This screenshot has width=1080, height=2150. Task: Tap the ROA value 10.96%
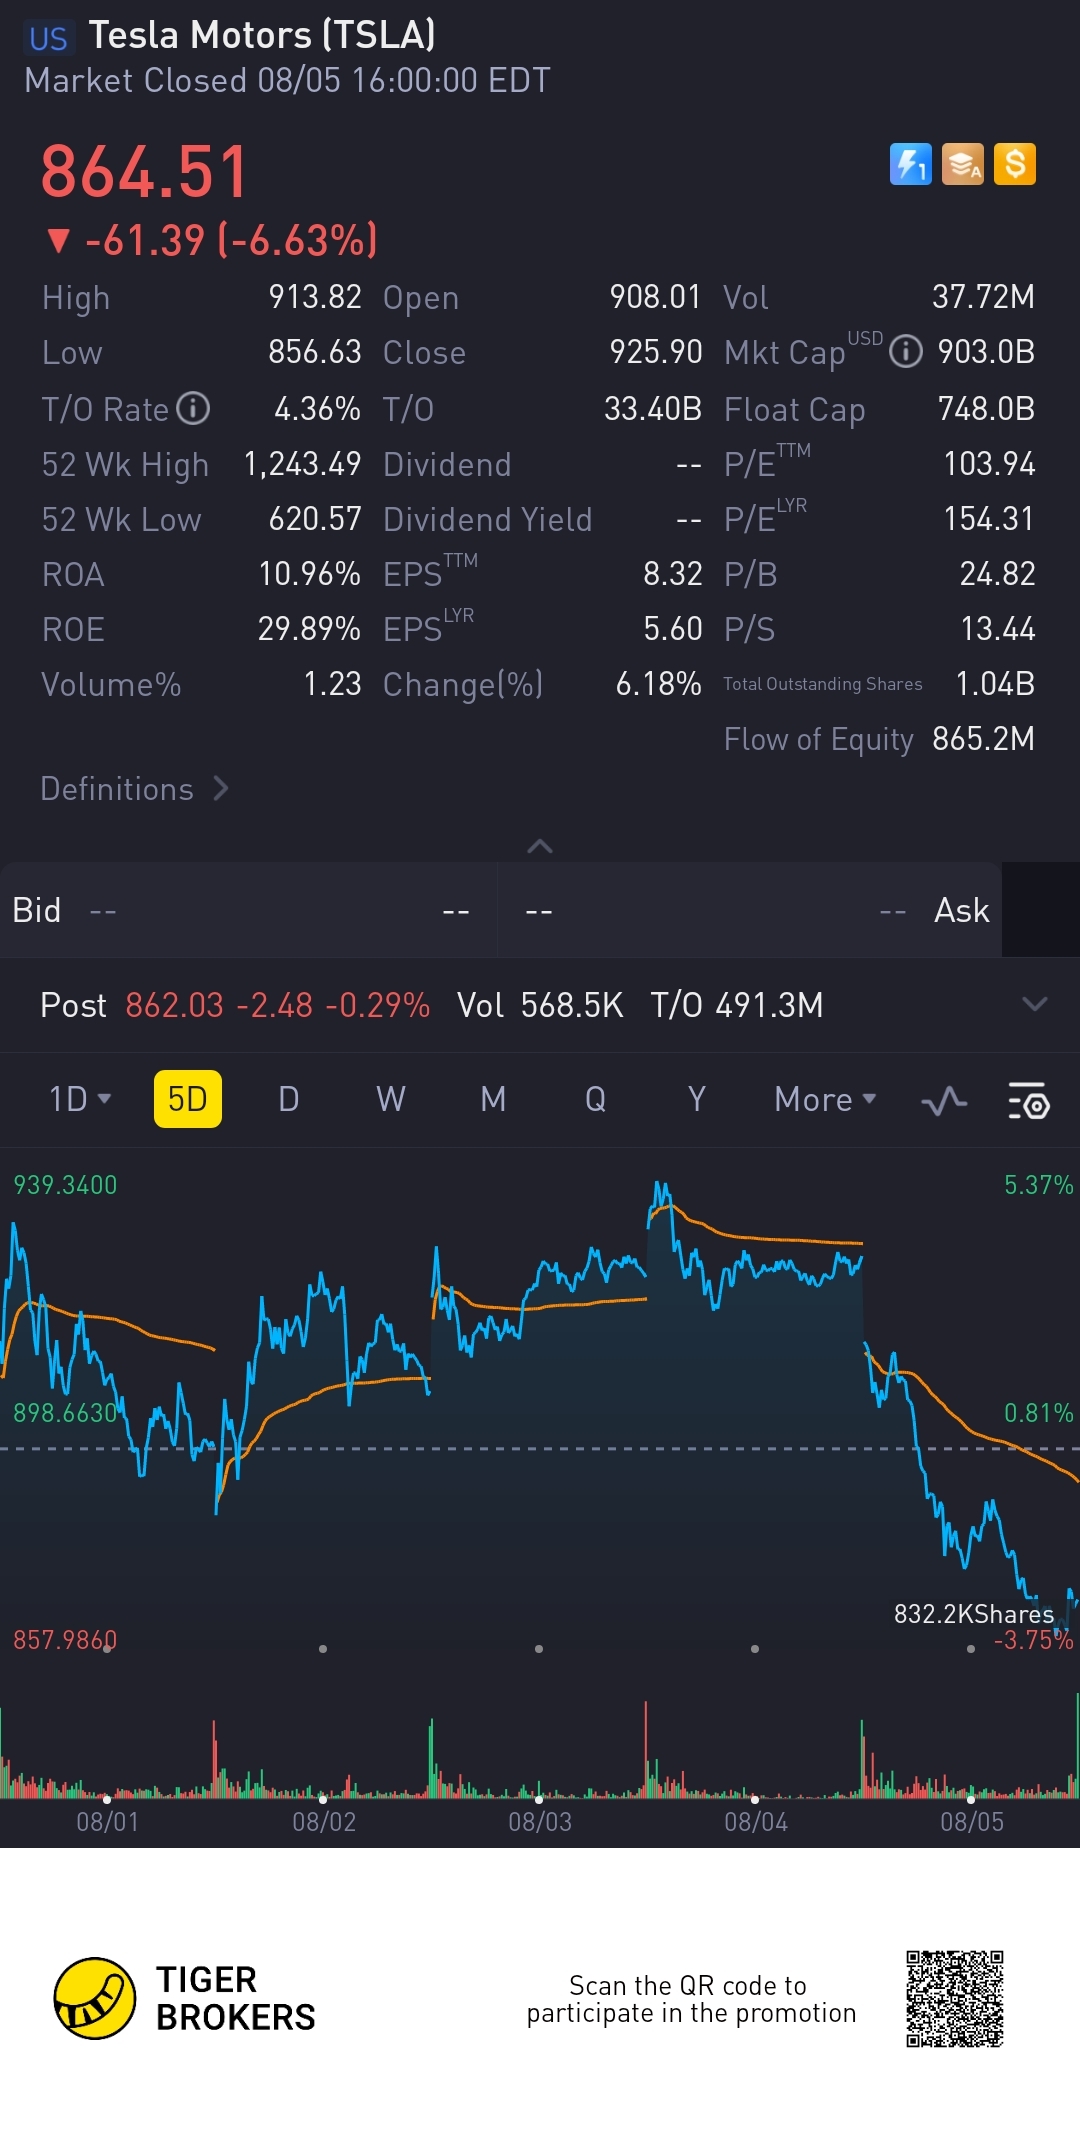[x=310, y=574]
